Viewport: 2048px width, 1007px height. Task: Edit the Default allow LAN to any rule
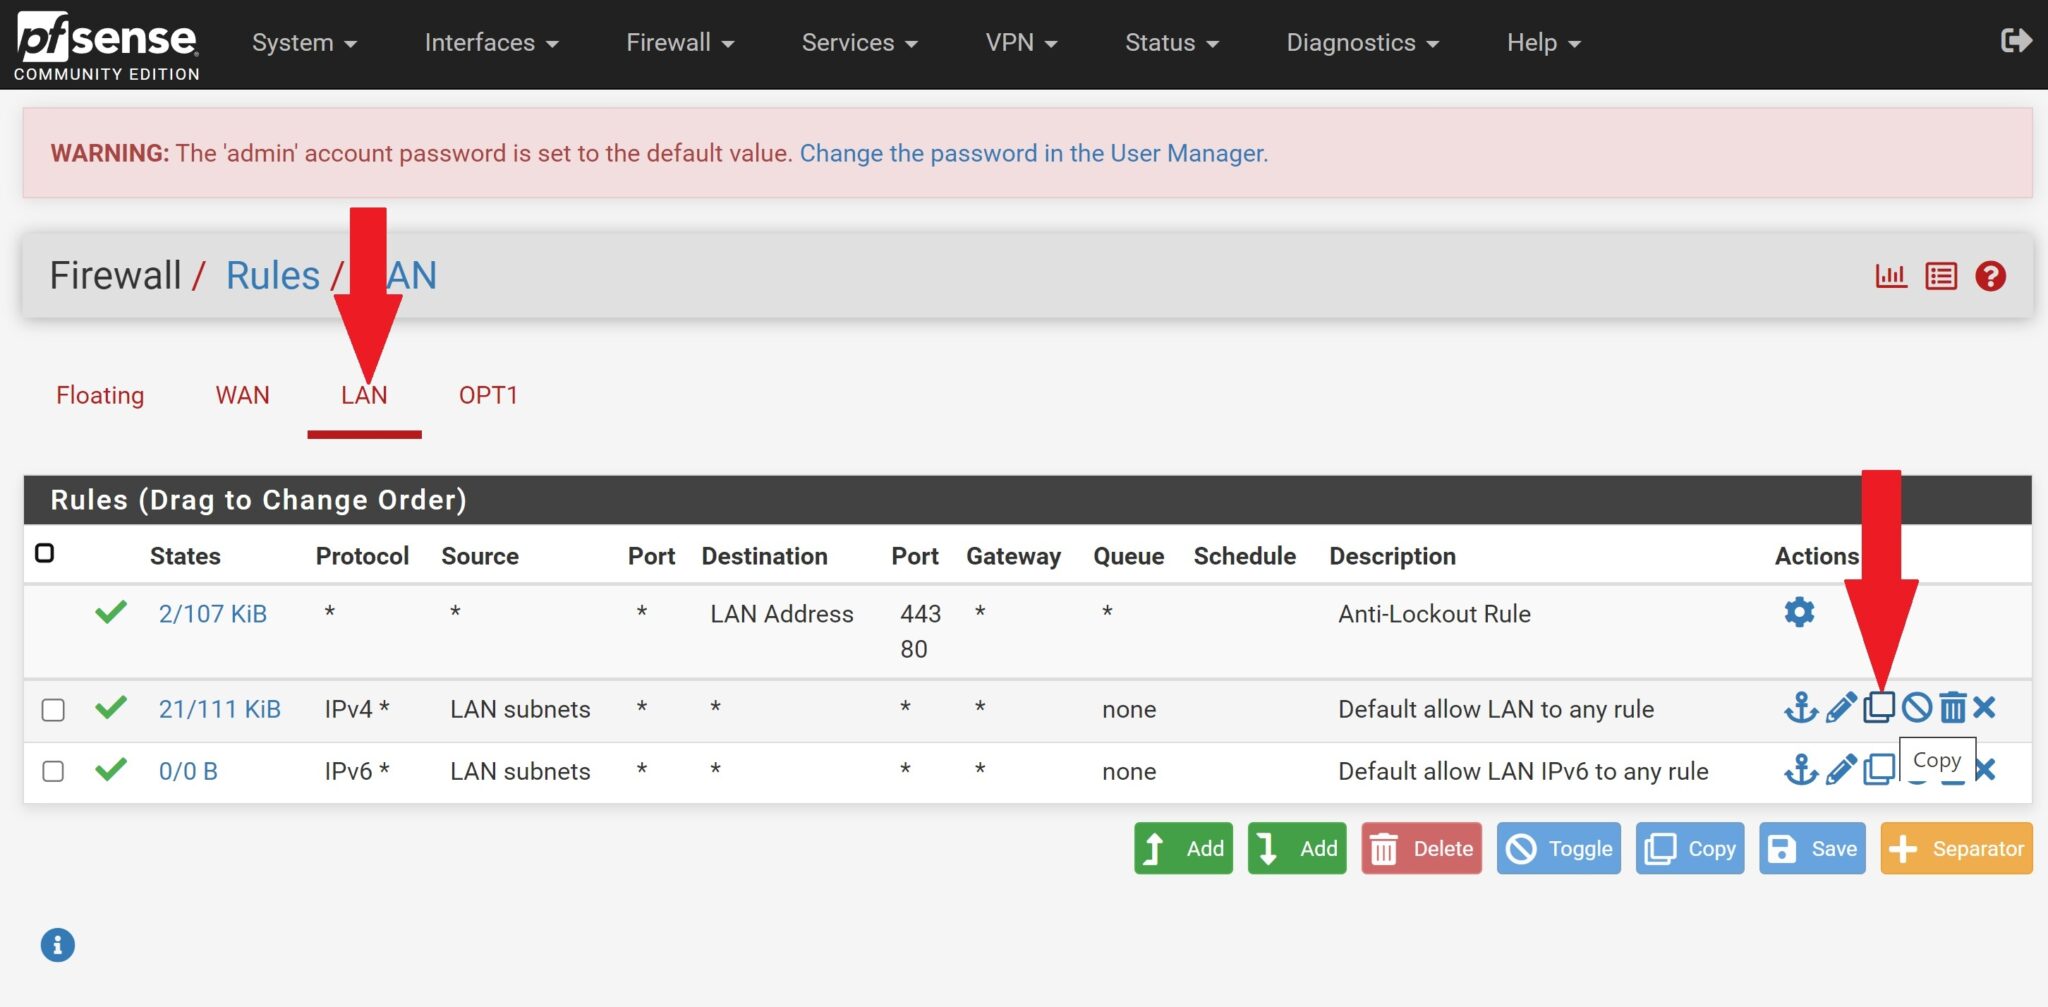(1840, 708)
